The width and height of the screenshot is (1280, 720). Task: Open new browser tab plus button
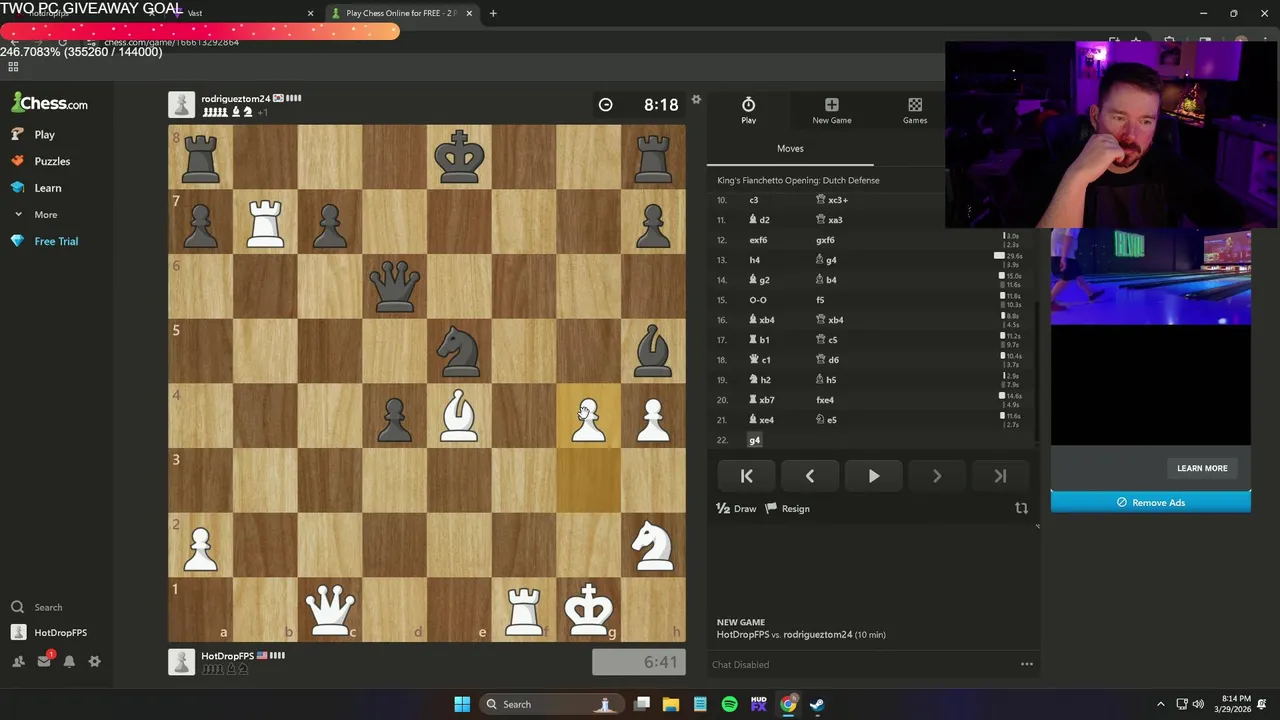point(493,13)
